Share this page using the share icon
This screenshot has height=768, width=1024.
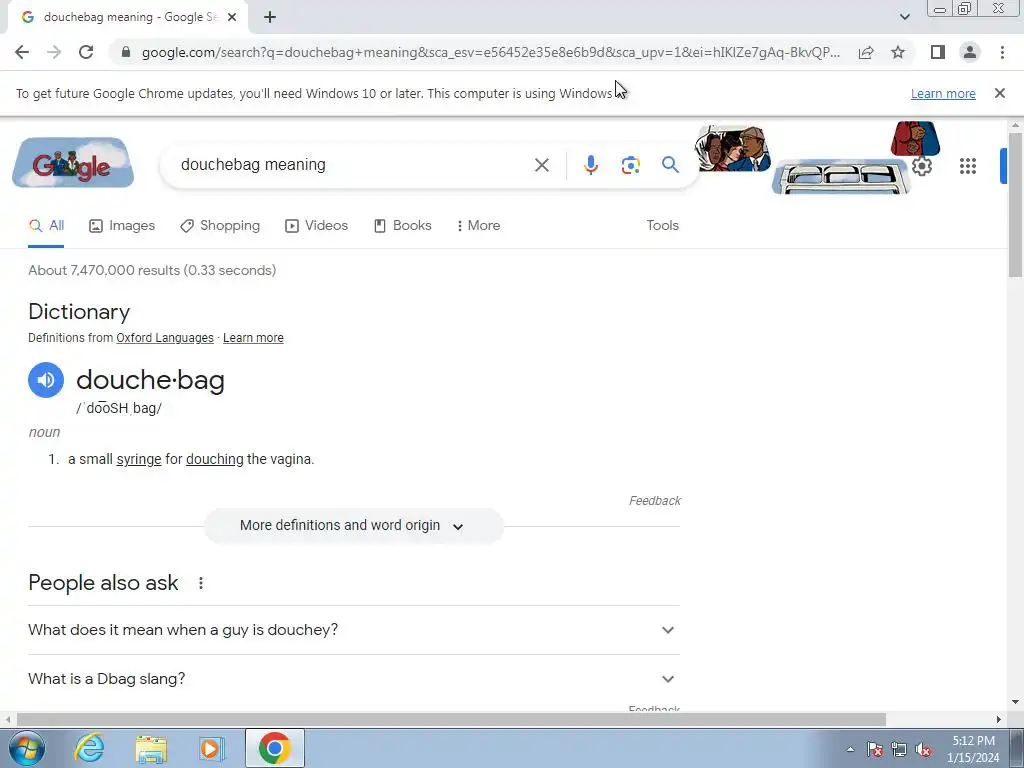pos(866,52)
